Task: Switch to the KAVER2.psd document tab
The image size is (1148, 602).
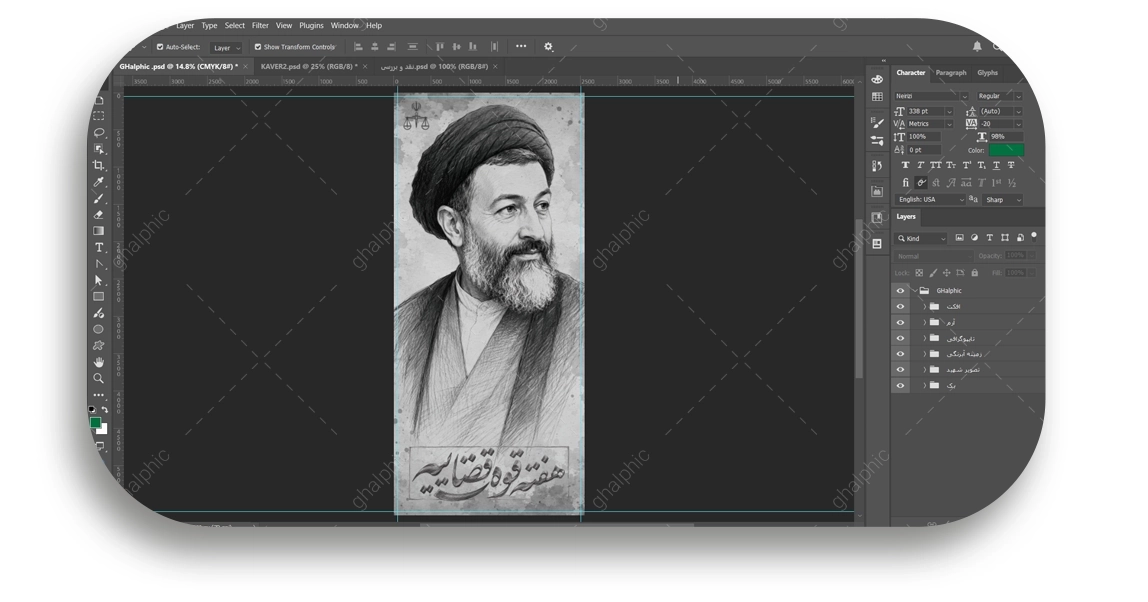Action: click(x=309, y=67)
